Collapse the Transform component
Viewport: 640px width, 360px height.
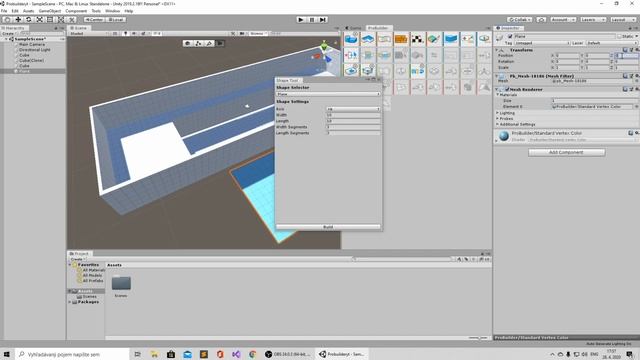(x=497, y=50)
